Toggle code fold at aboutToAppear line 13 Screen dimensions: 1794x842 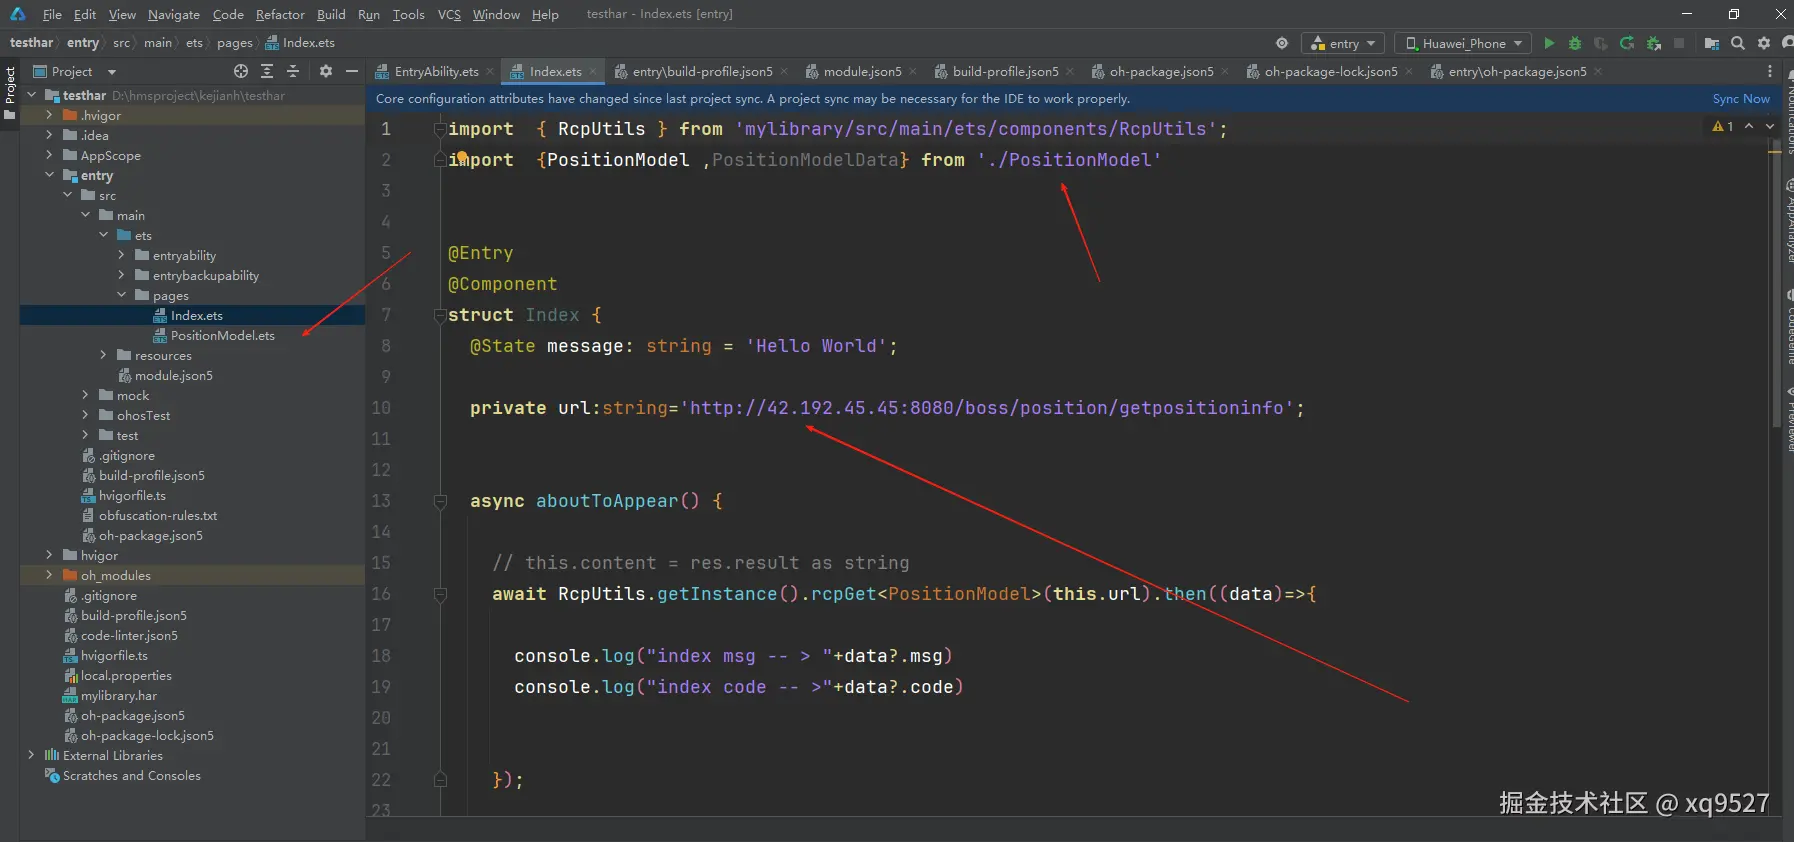pyautogui.click(x=440, y=501)
